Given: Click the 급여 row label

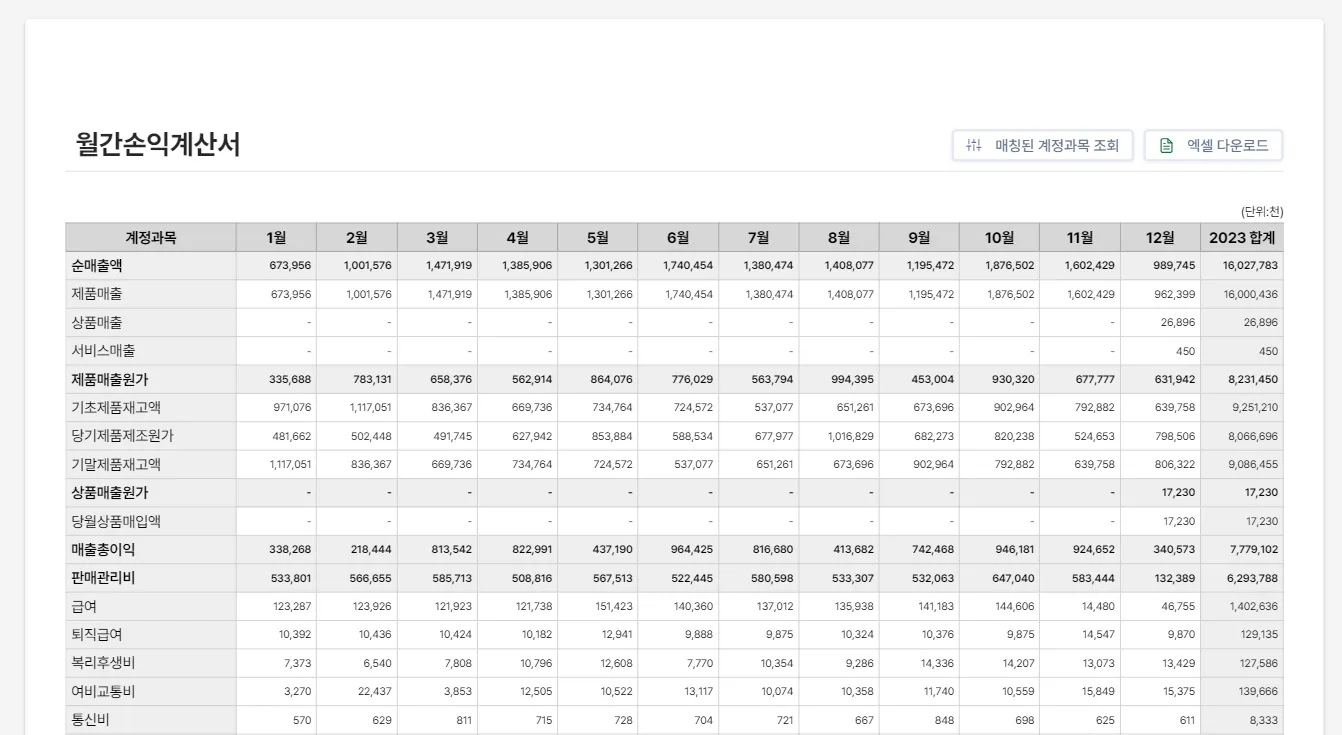Looking at the screenshot, I should click(x=84, y=607).
